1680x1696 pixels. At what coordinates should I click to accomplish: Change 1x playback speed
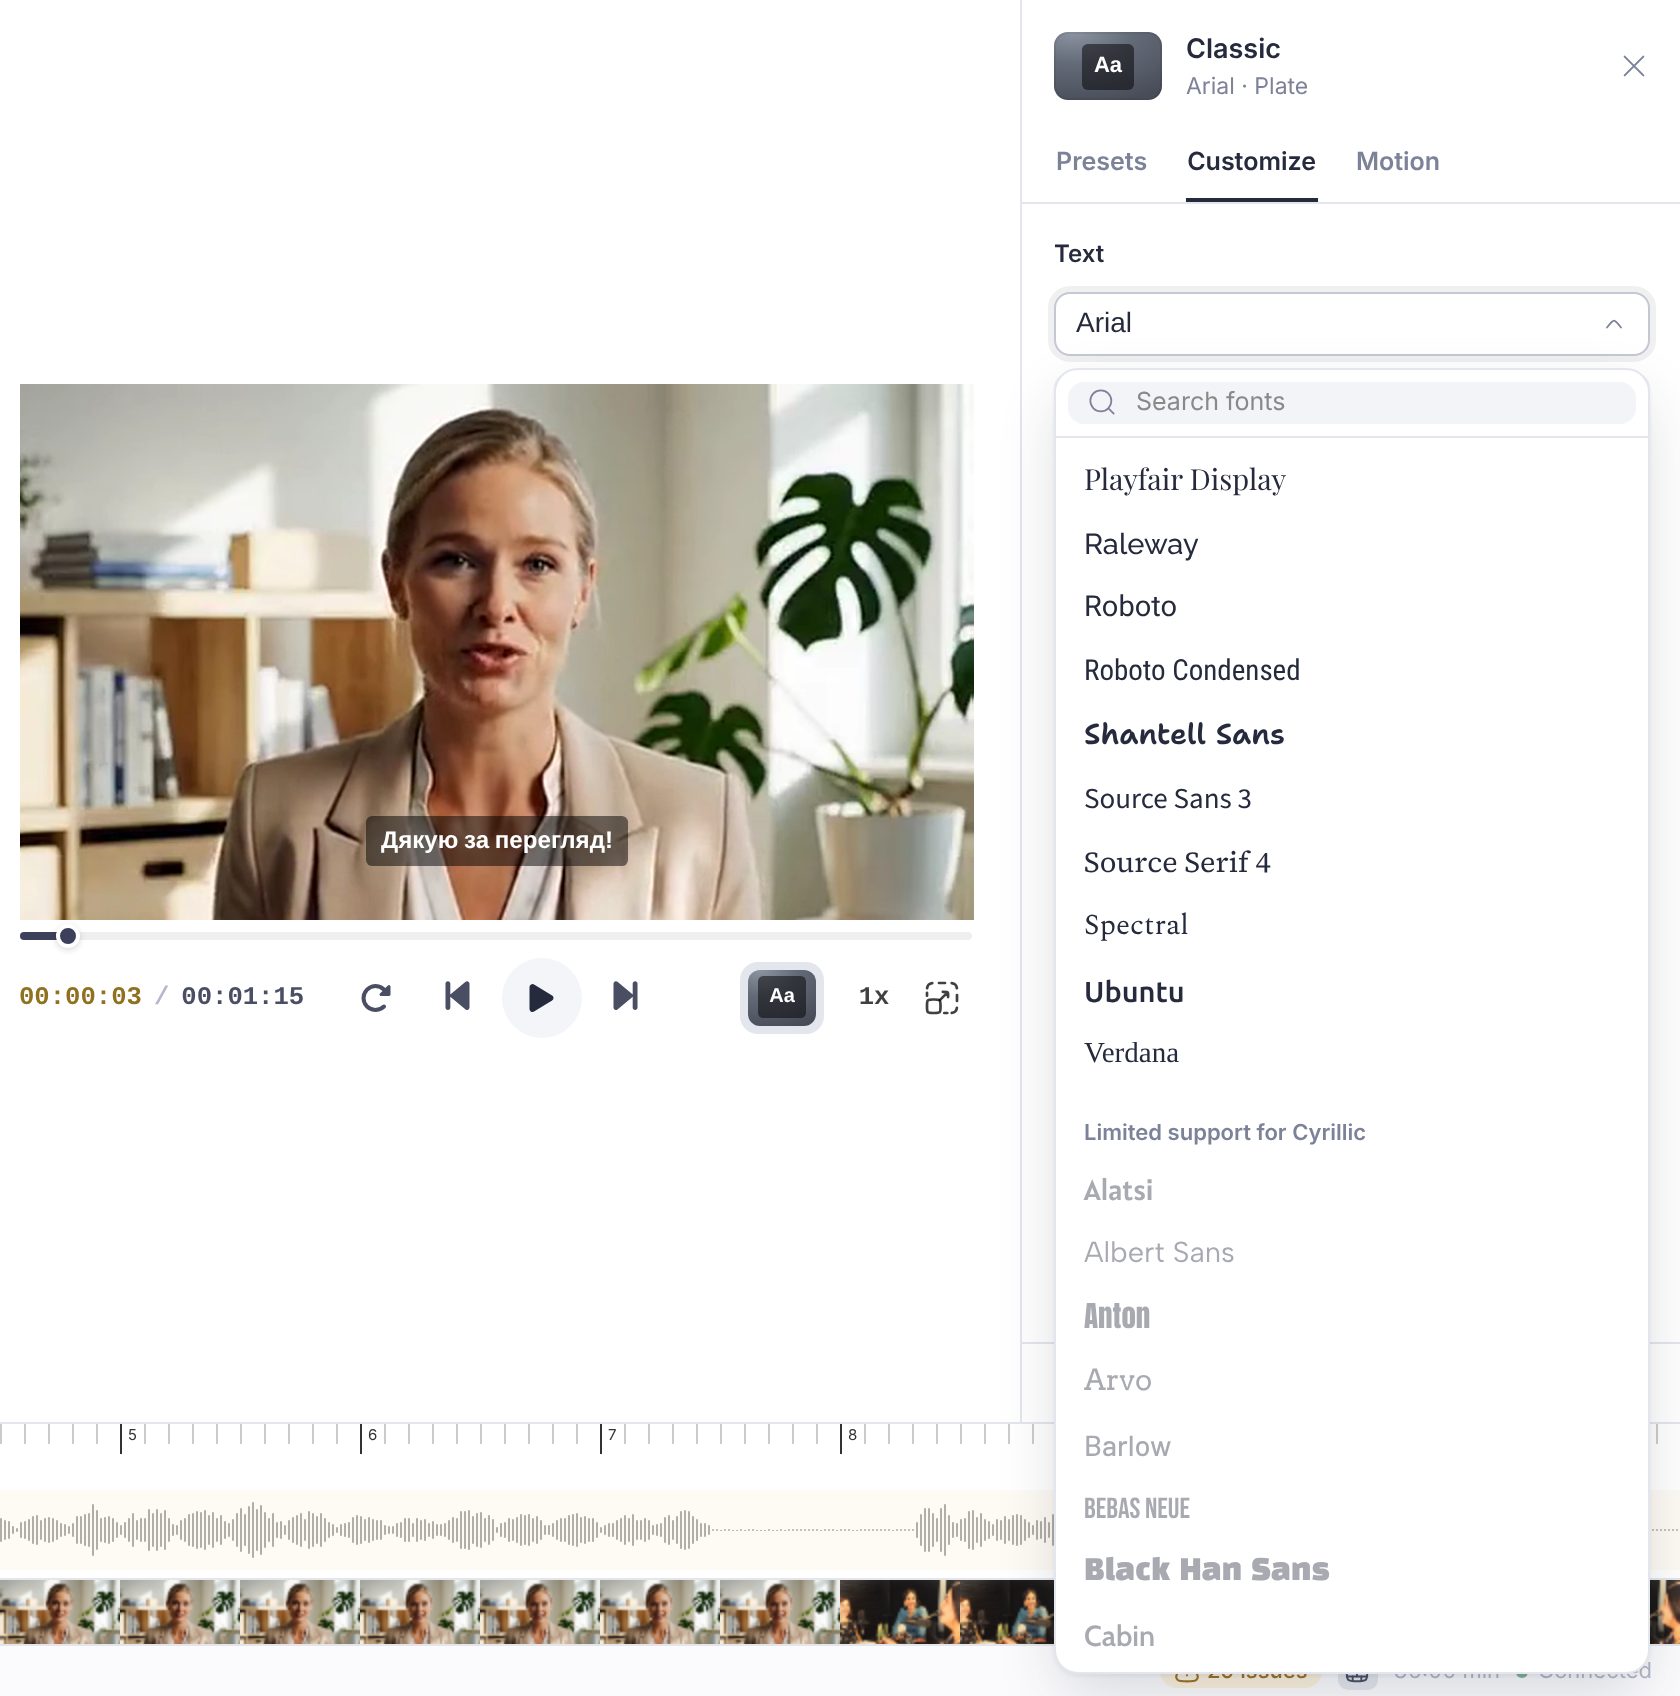(873, 997)
